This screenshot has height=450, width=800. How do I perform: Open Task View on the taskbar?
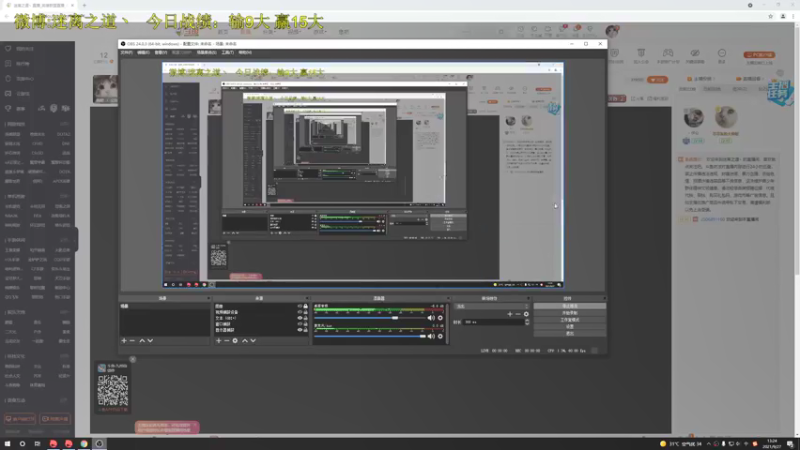tap(37, 444)
